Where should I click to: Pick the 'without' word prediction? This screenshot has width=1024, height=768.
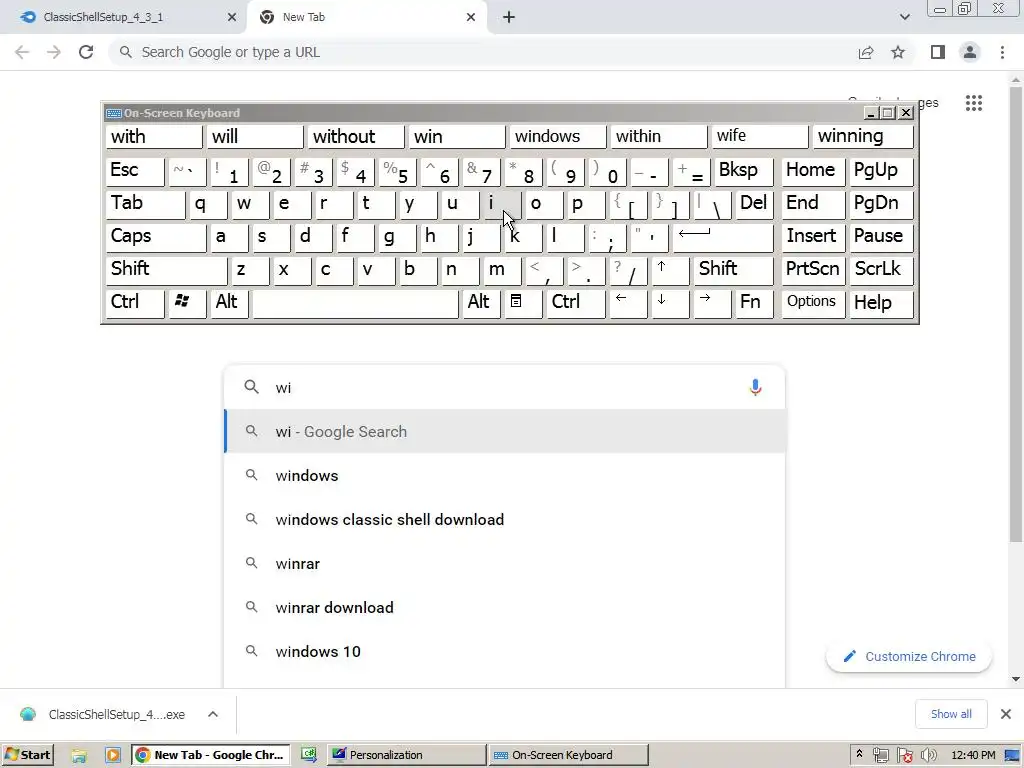tap(356, 136)
